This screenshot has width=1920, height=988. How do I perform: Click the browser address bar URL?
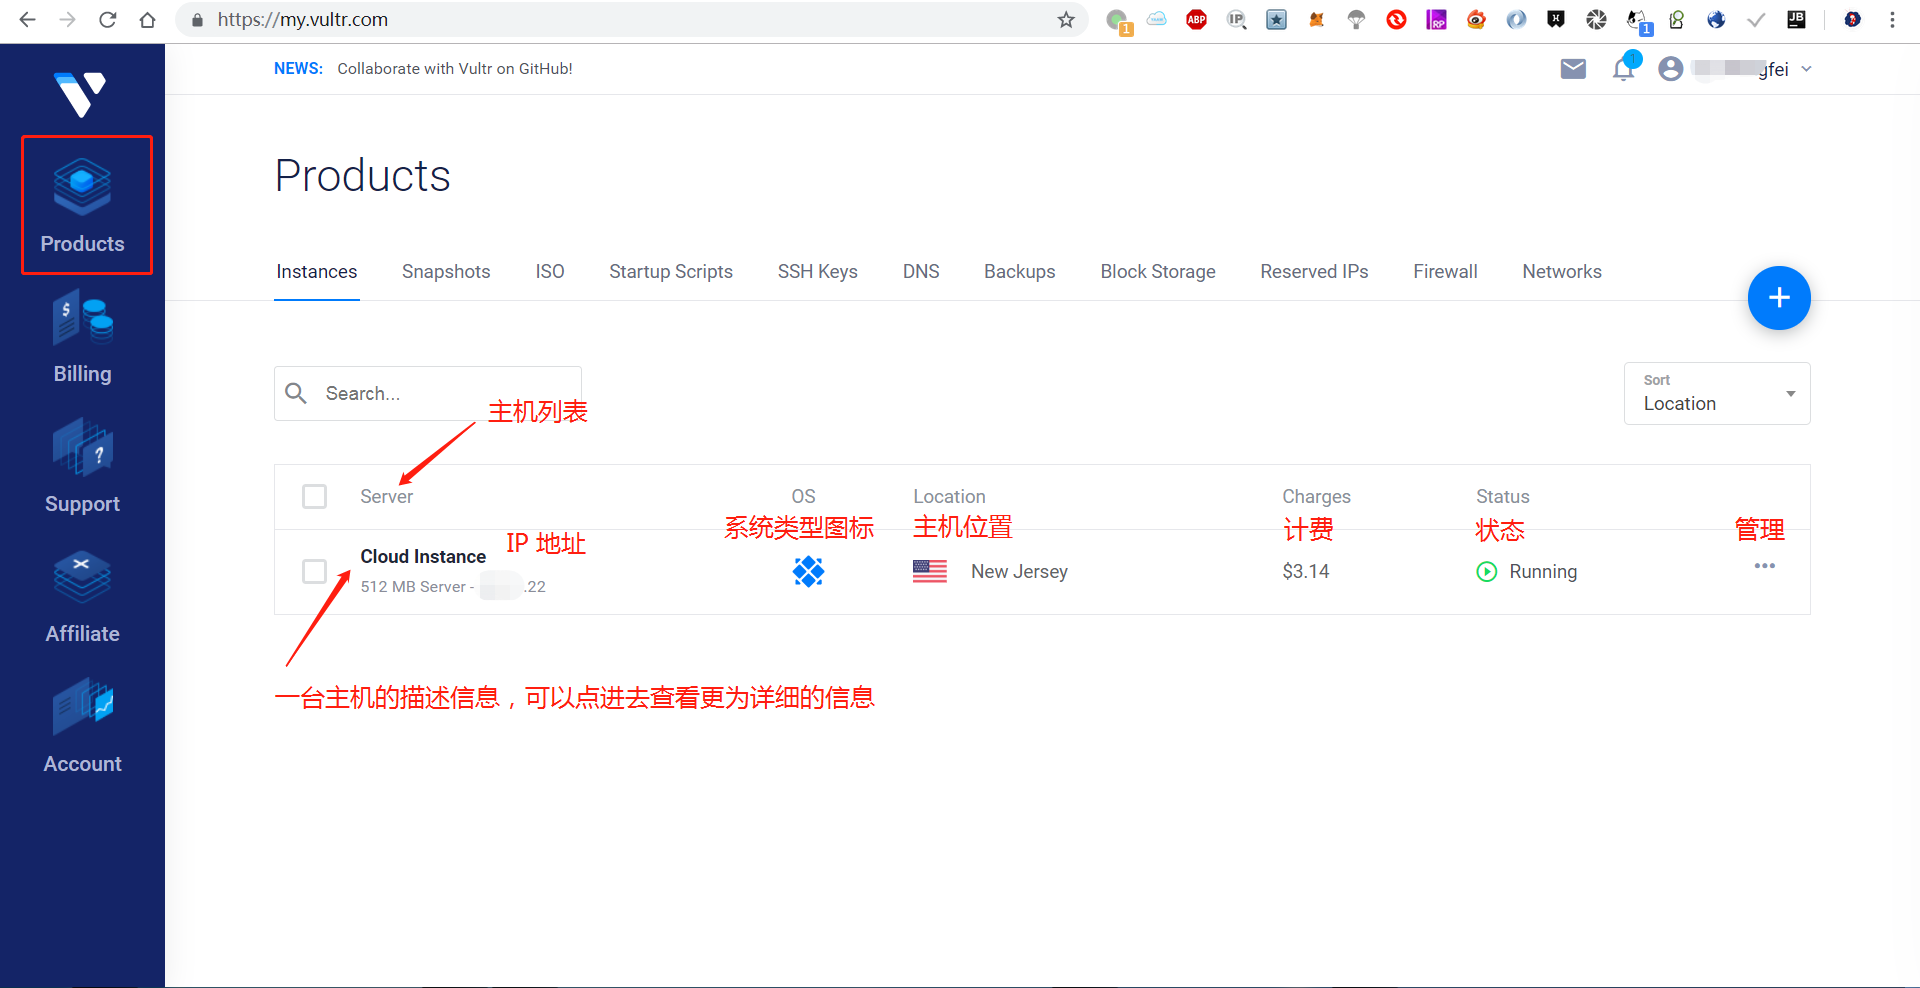[303, 20]
